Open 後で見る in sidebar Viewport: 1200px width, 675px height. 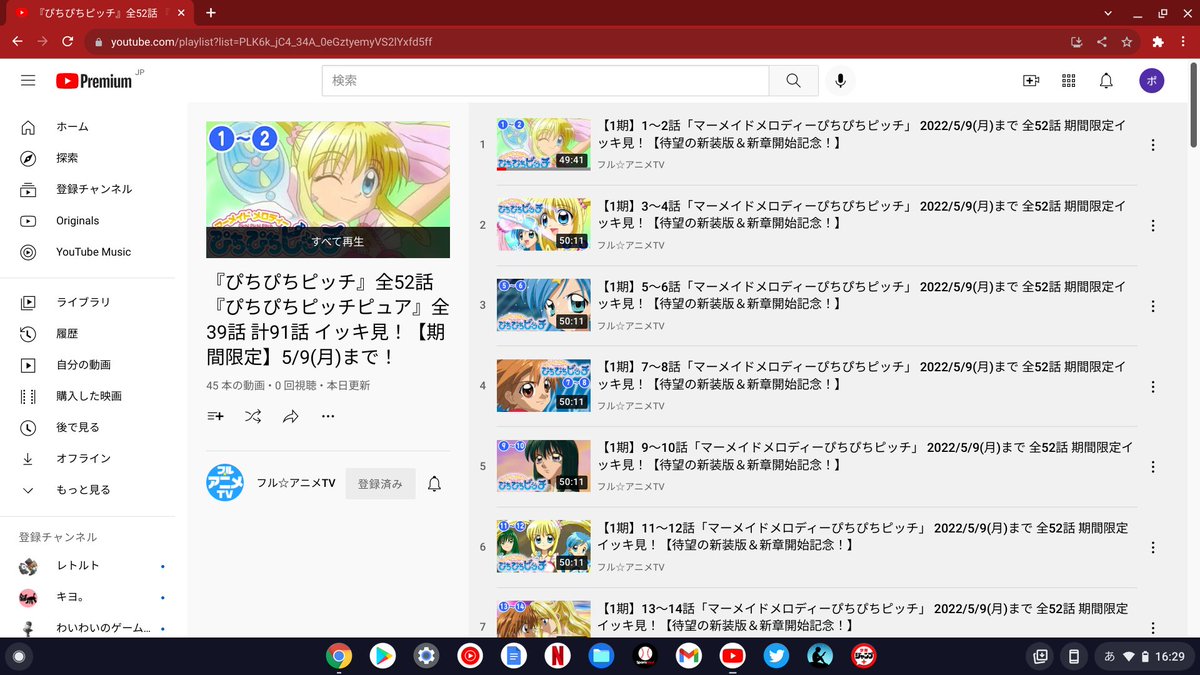point(90,427)
